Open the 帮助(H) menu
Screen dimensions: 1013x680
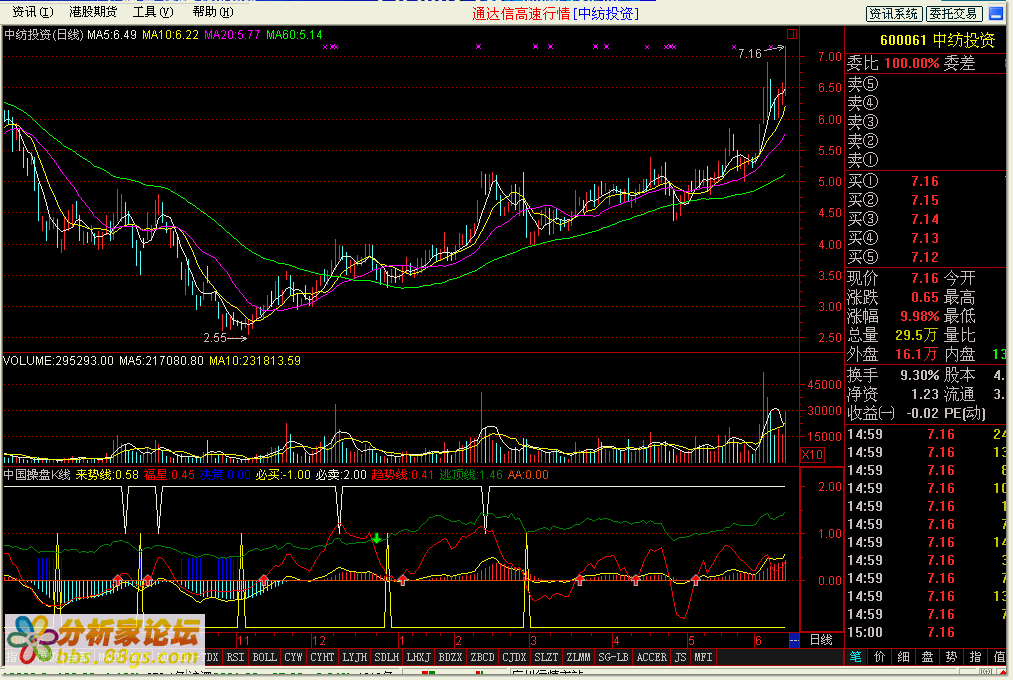(x=213, y=12)
